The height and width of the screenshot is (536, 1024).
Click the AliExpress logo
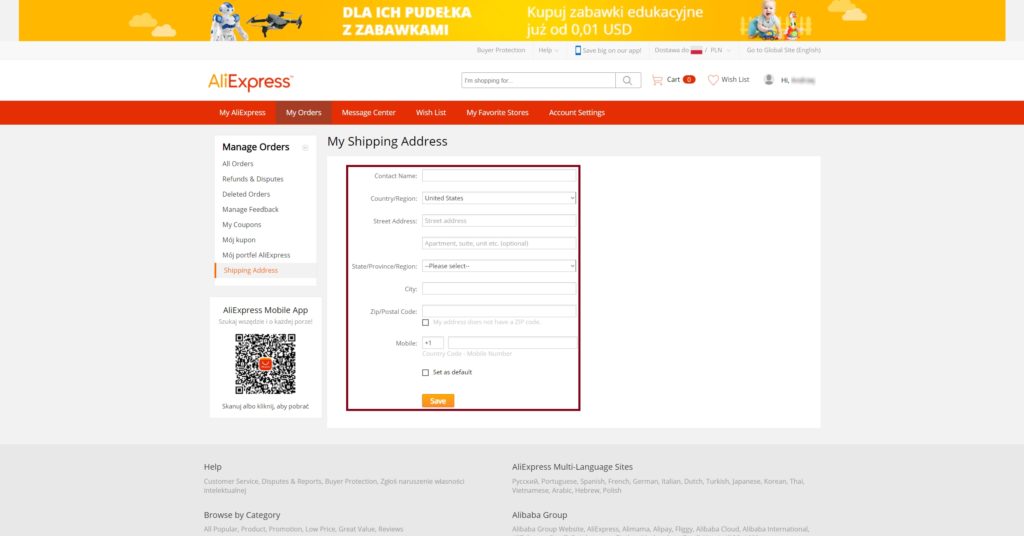click(250, 82)
